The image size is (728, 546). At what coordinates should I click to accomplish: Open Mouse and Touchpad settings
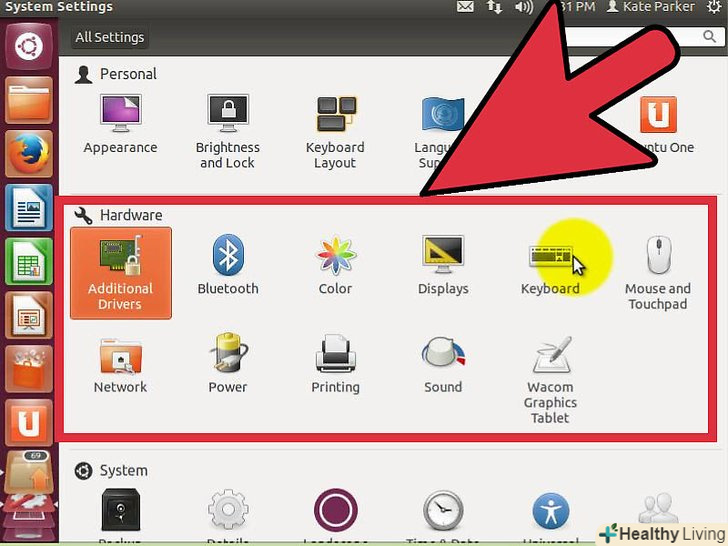(x=658, y=272)
